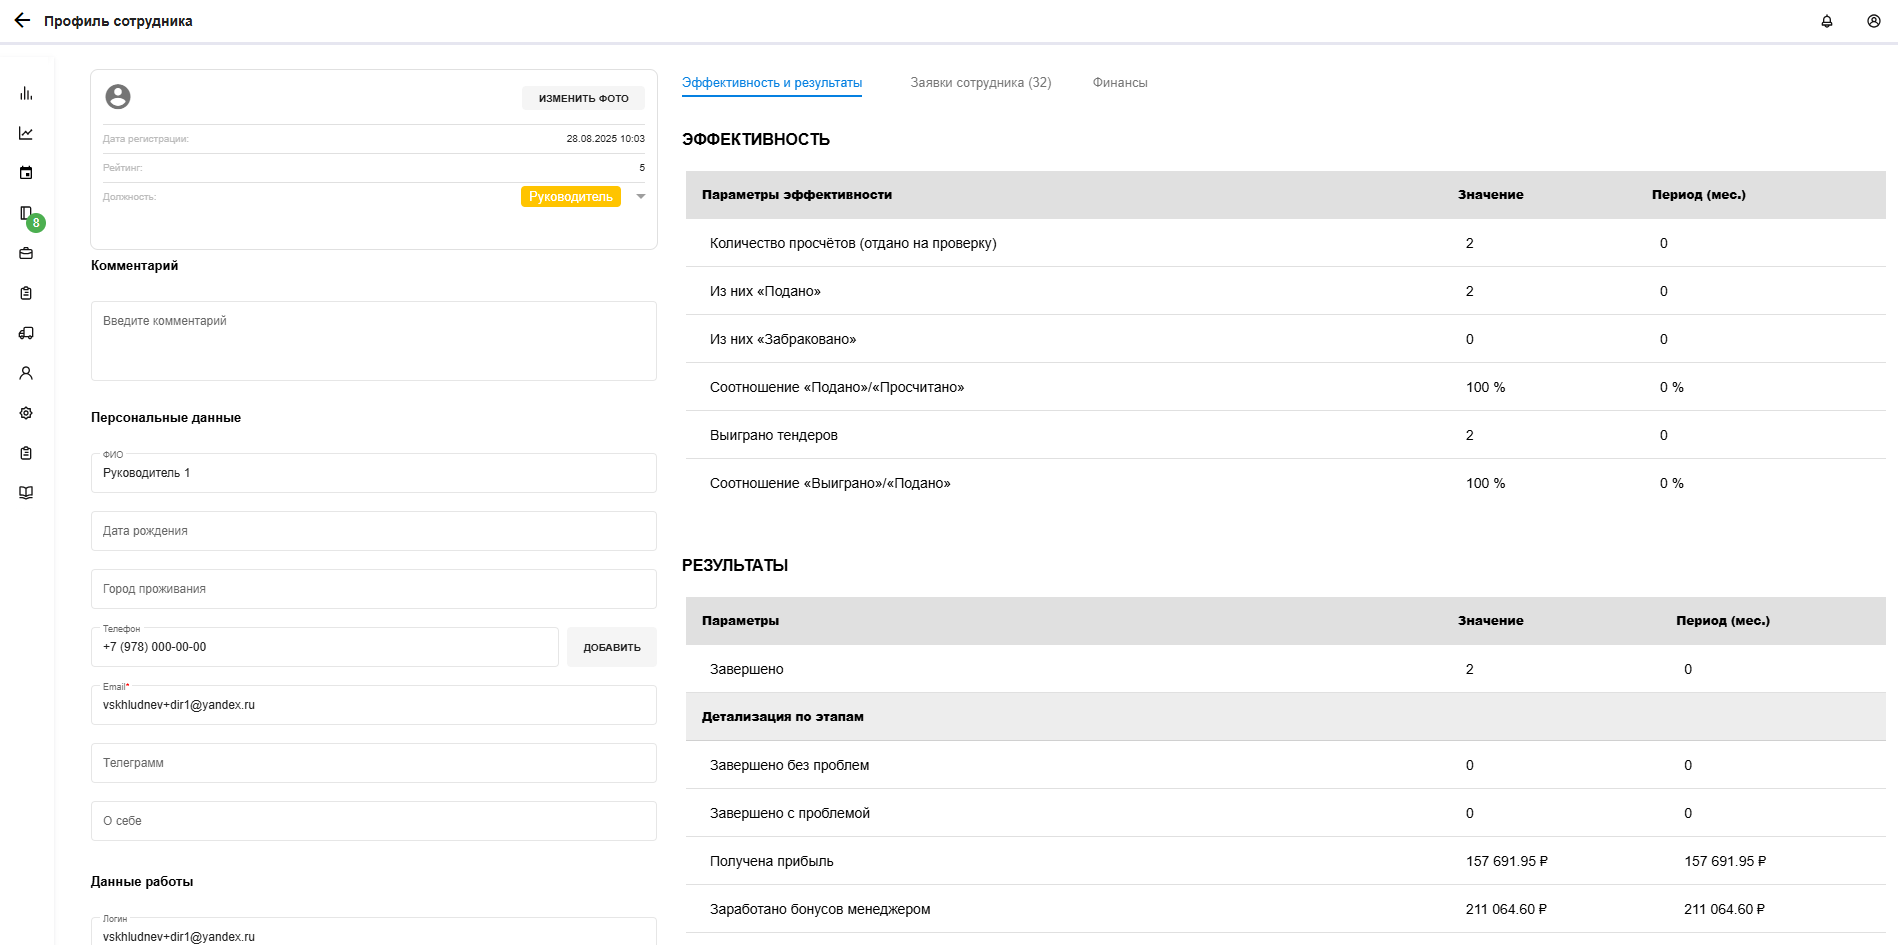Click the РЕЗУЛЬТАТЫ section heading
The width and height of the screenshot is (1898, 945).
click(735, 566)
